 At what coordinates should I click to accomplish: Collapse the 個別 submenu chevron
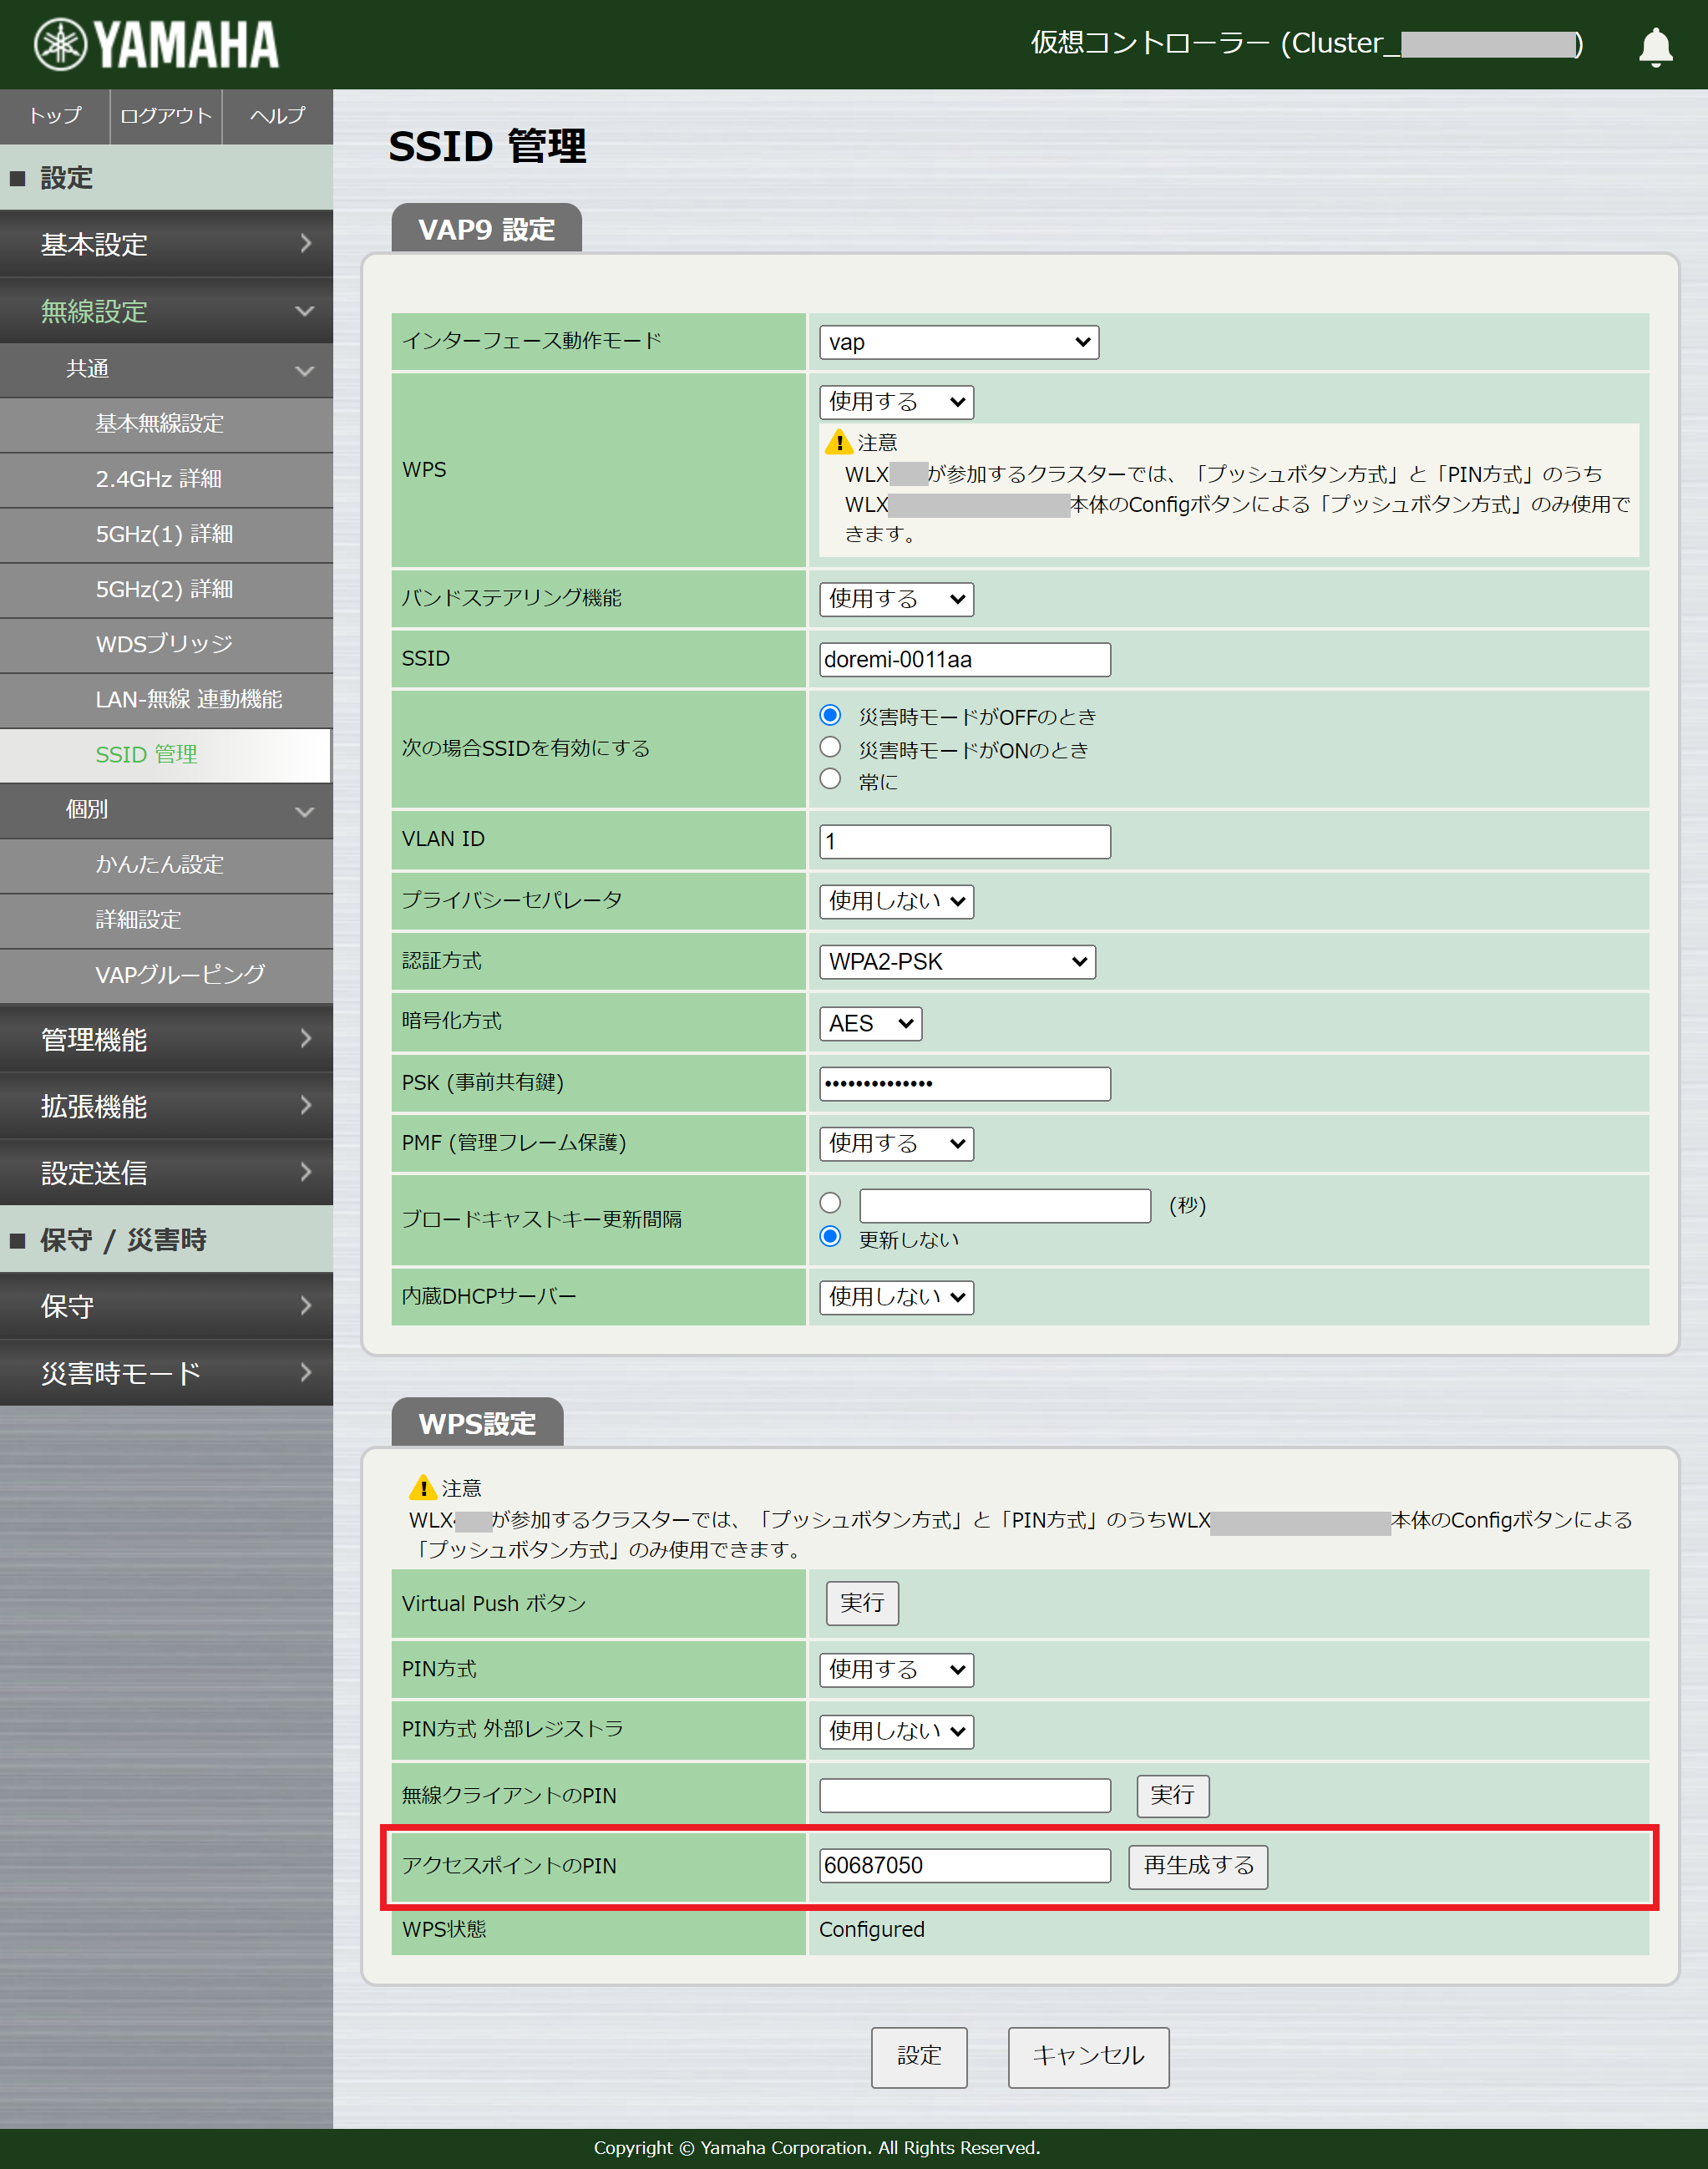[305, 811]
